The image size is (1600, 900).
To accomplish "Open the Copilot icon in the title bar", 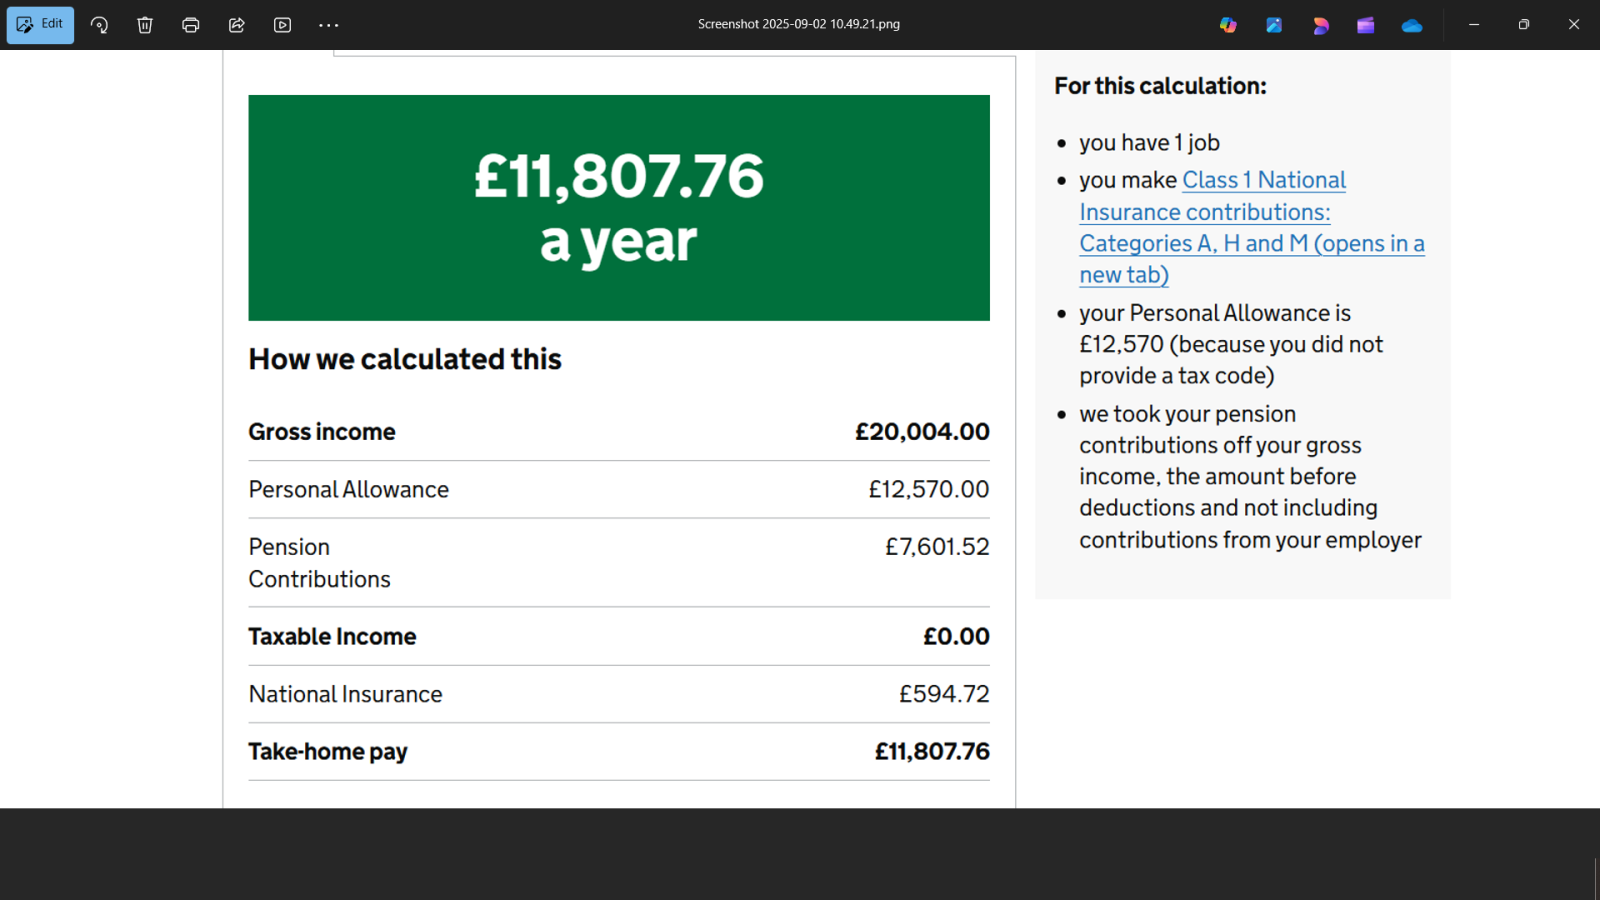I will pyautogui.click(x=1228, y=25).
